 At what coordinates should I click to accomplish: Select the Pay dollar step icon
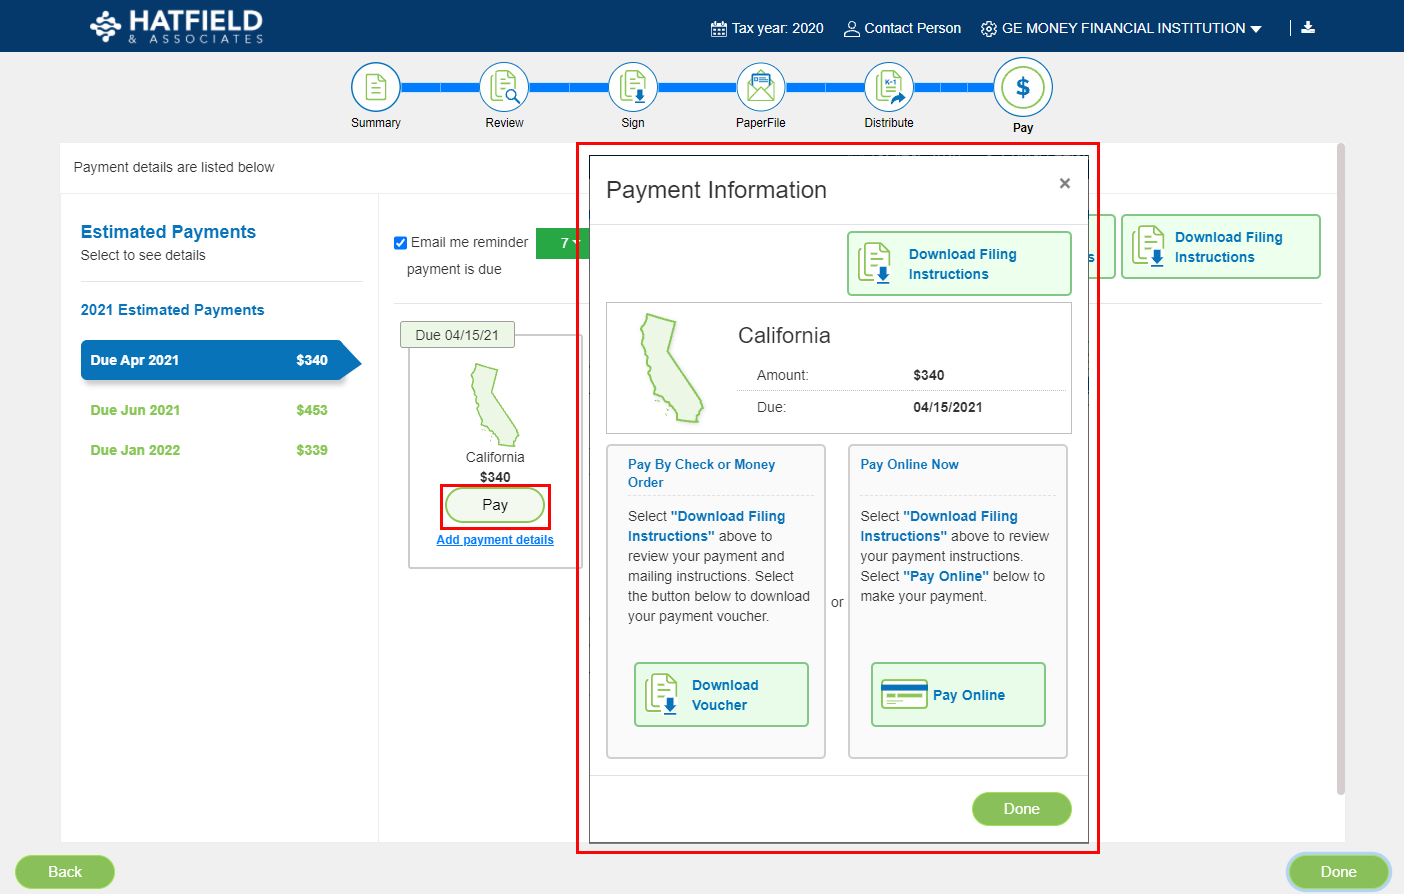1023,87
